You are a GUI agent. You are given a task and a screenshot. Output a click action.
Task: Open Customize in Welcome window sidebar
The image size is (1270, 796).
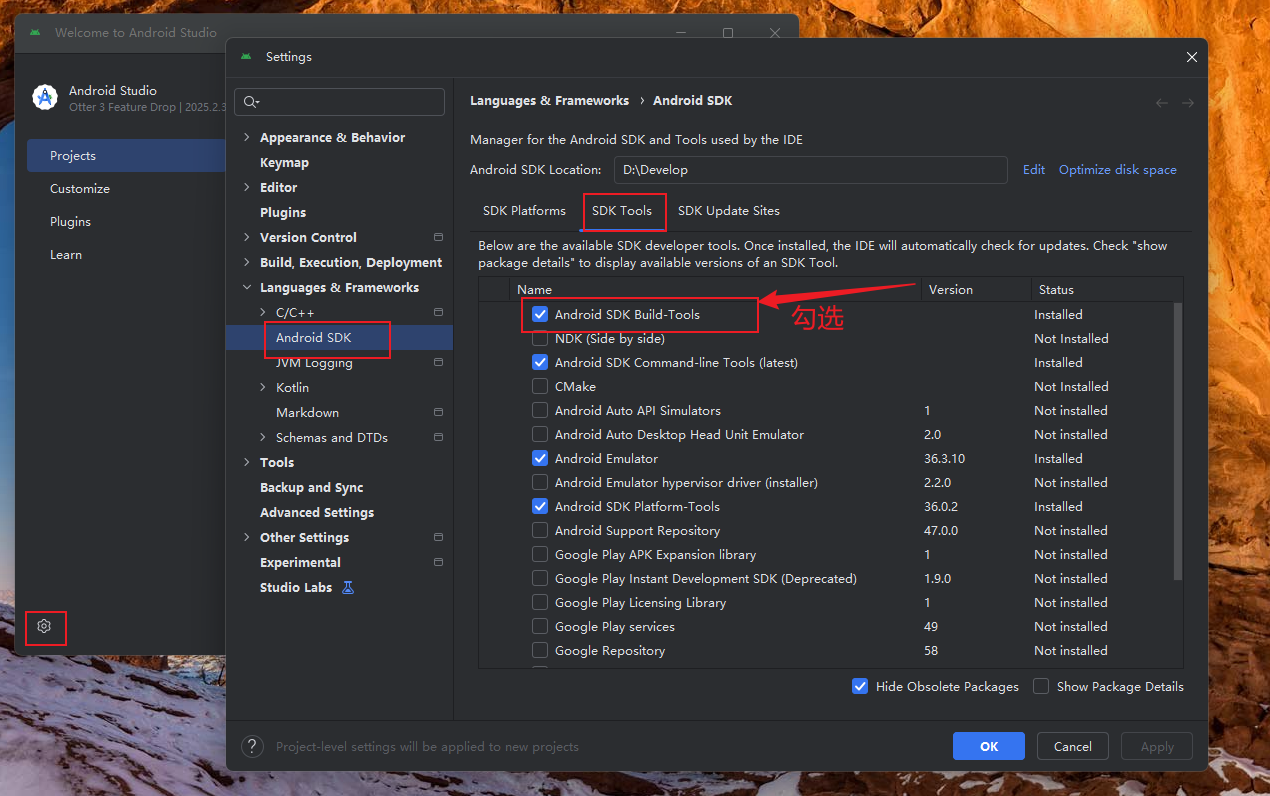[126, 188]
